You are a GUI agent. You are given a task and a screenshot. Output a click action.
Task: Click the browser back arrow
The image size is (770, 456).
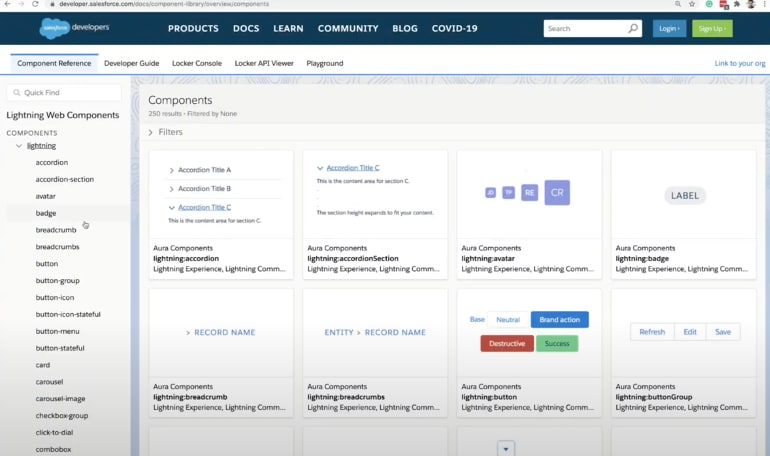click(7, 4)
